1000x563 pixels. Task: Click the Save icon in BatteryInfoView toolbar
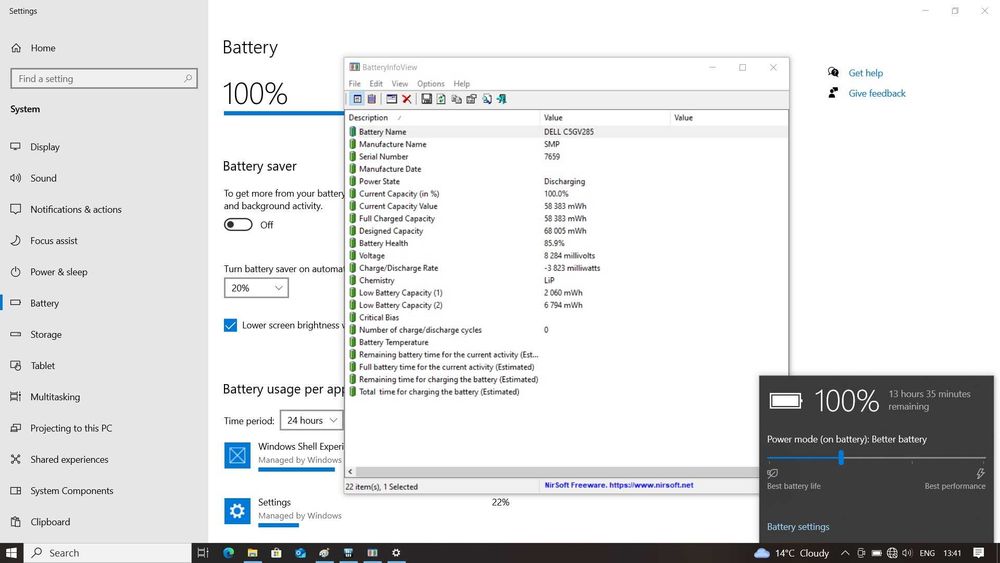pos(427,99)
